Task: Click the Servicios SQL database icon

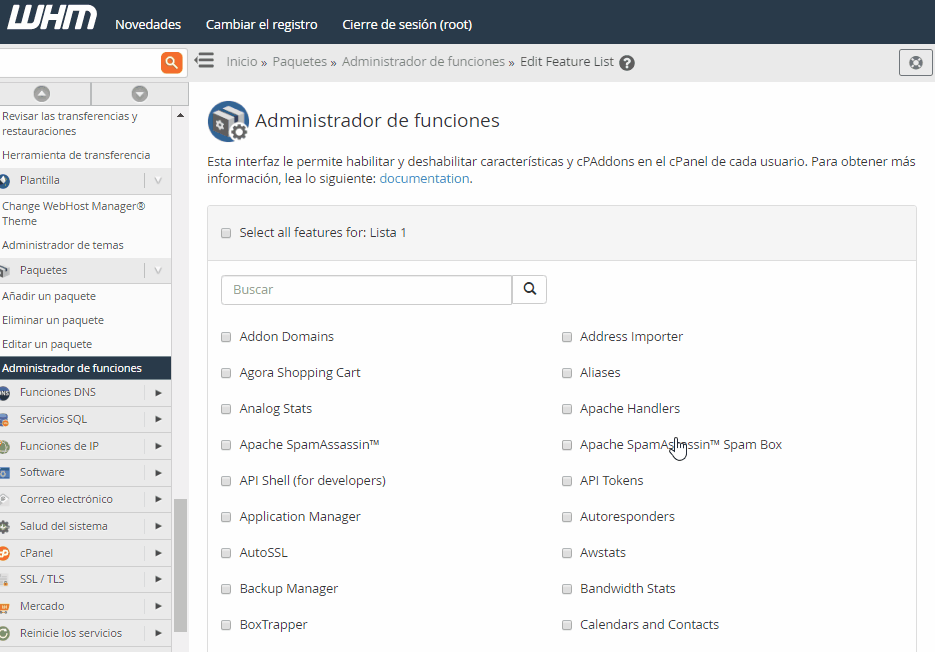Action: tap(5, 420)
